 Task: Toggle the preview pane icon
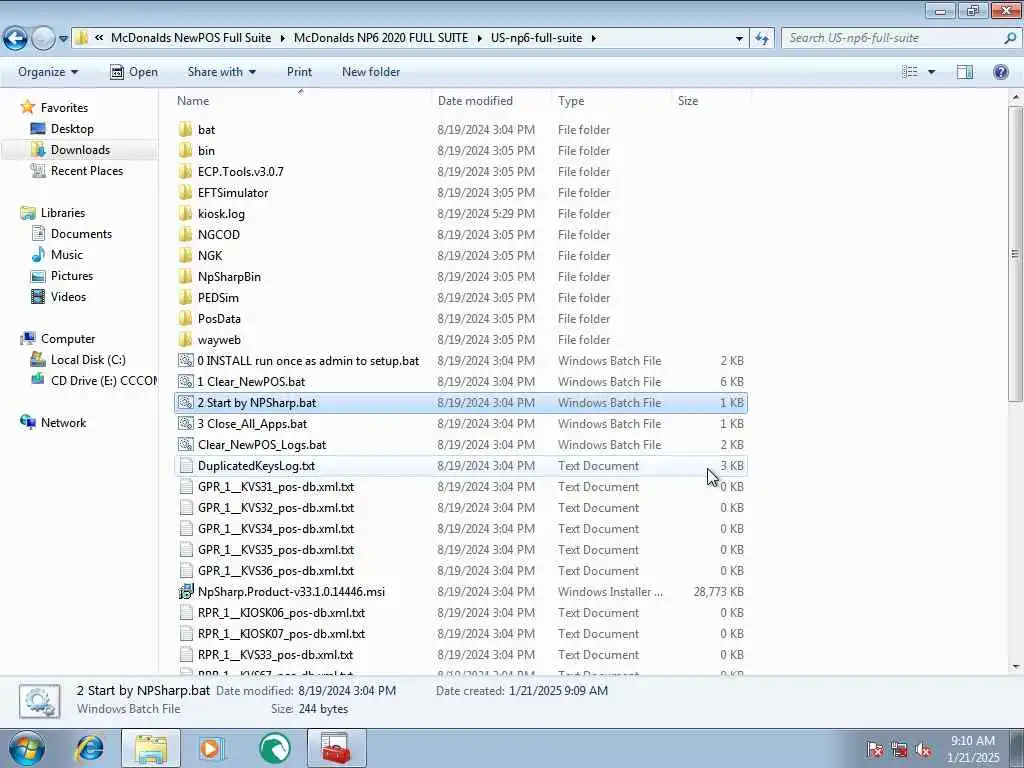coord(965,72)
